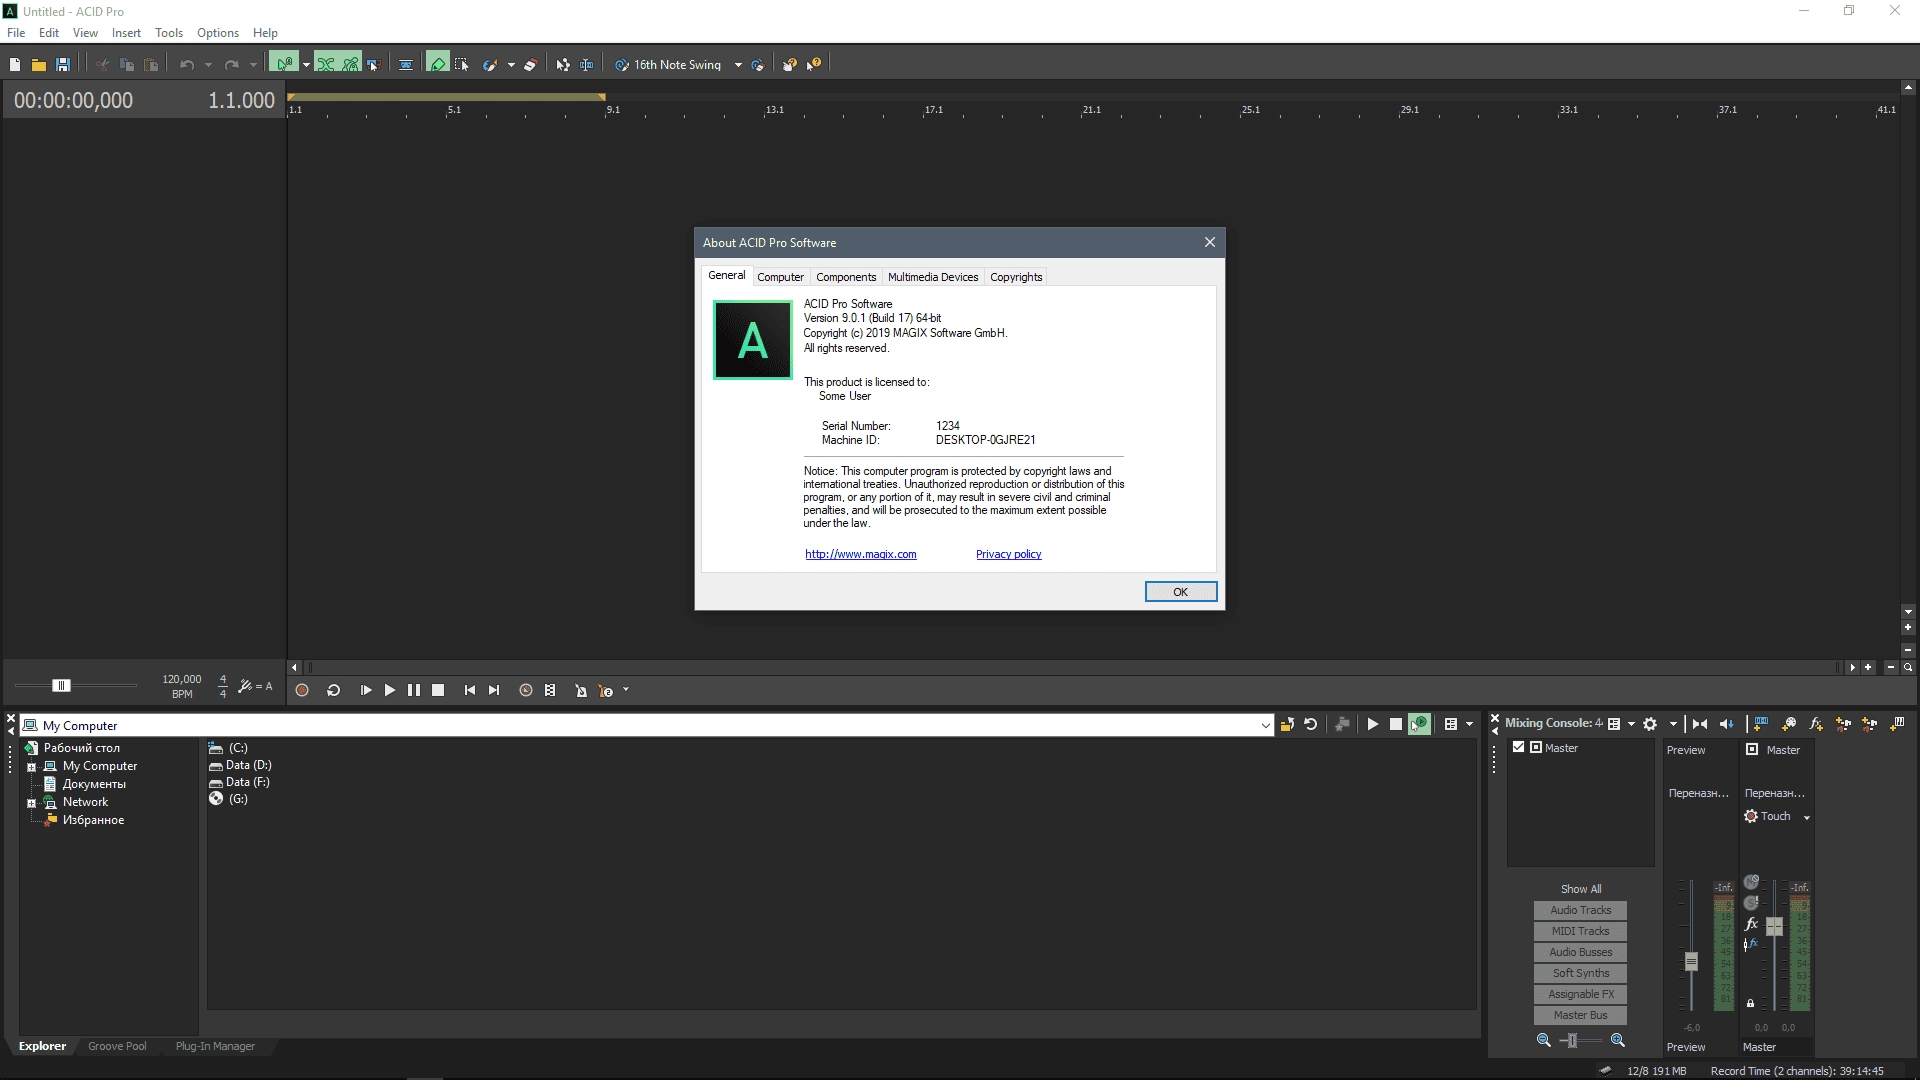Click Play From Start in transport bar
This screenshot has height=1080, width=1920.
(x=366, y=691)
